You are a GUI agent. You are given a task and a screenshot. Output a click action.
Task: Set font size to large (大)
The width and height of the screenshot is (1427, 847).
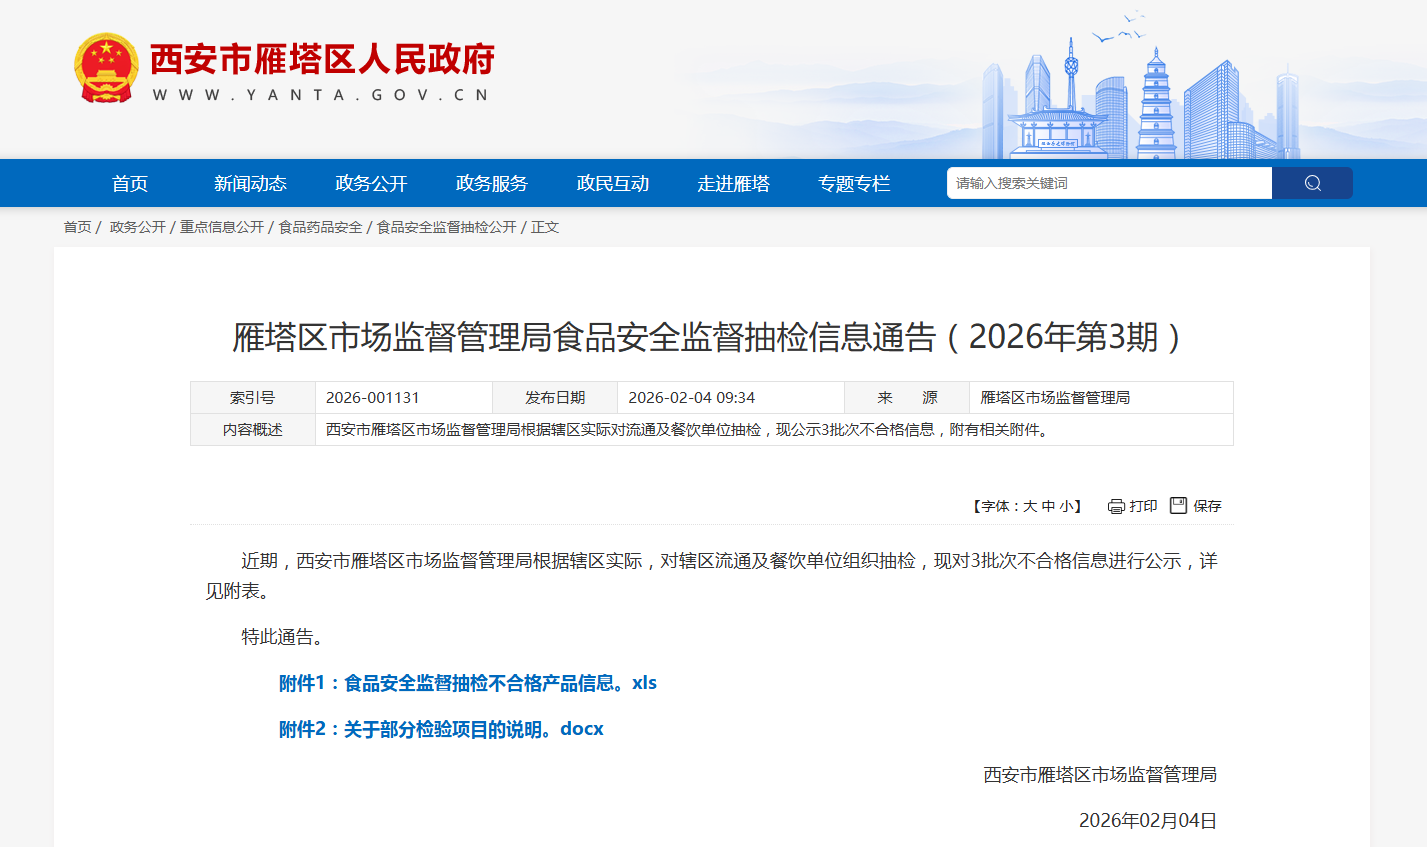click(1029, 507)
